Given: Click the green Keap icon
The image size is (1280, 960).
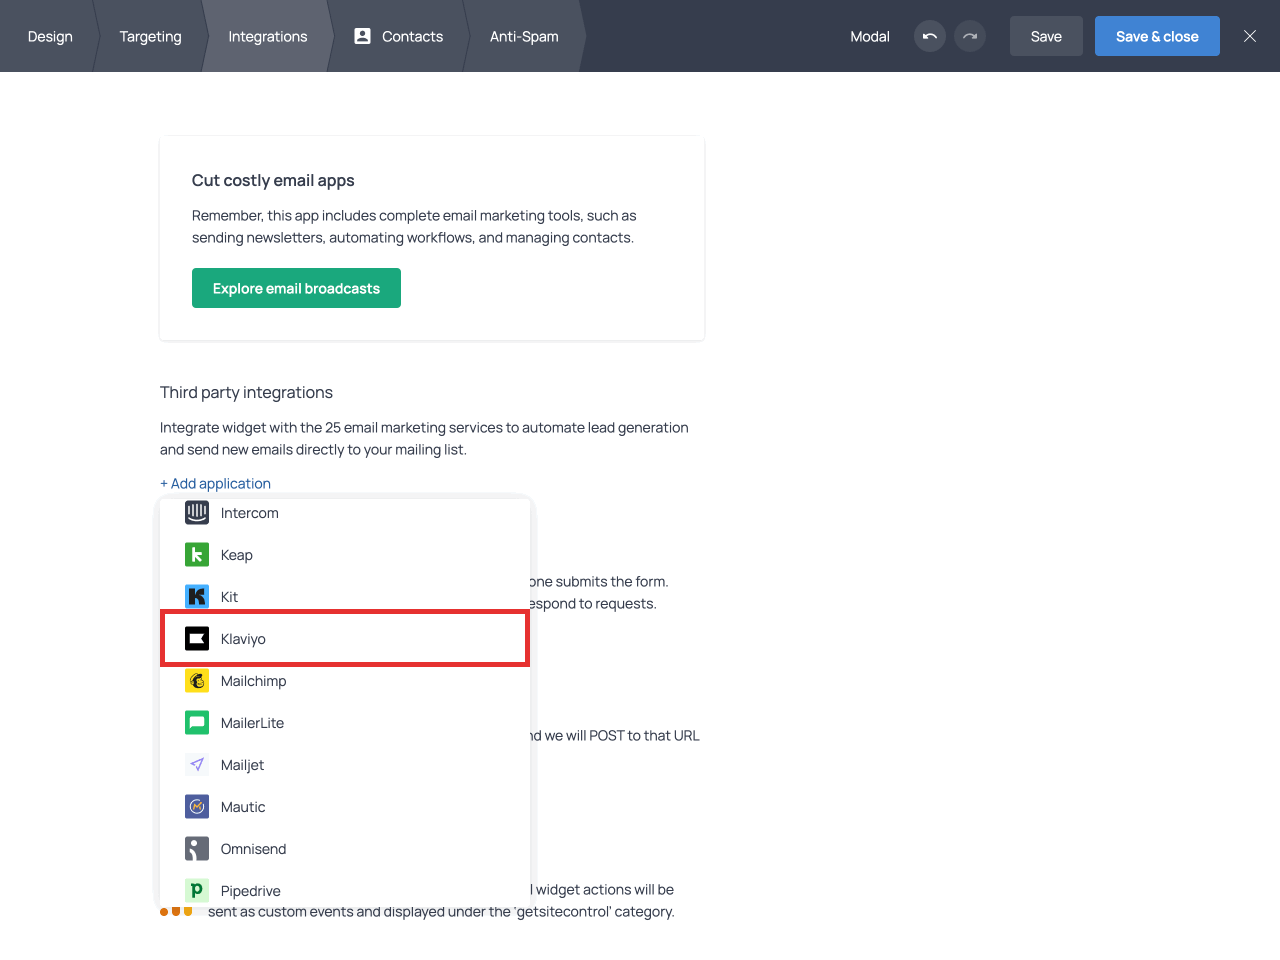Looking at the screenshot, I should [x=197, y=555].
